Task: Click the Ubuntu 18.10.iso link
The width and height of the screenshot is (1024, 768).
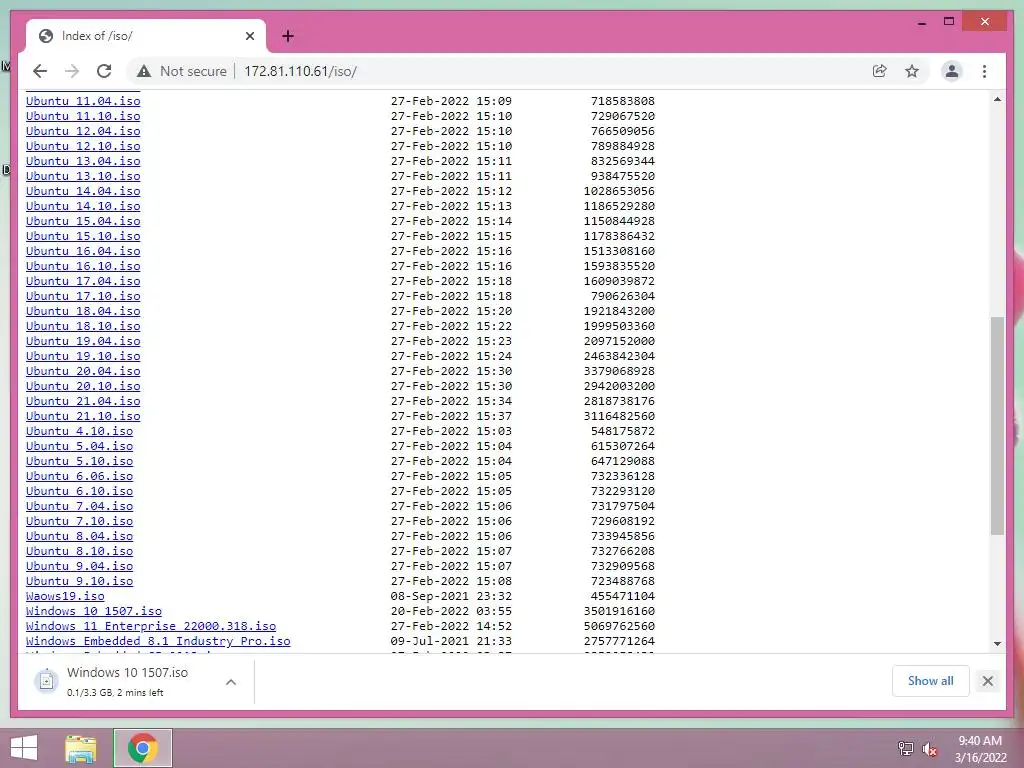Action: click(x=83, y=327)
